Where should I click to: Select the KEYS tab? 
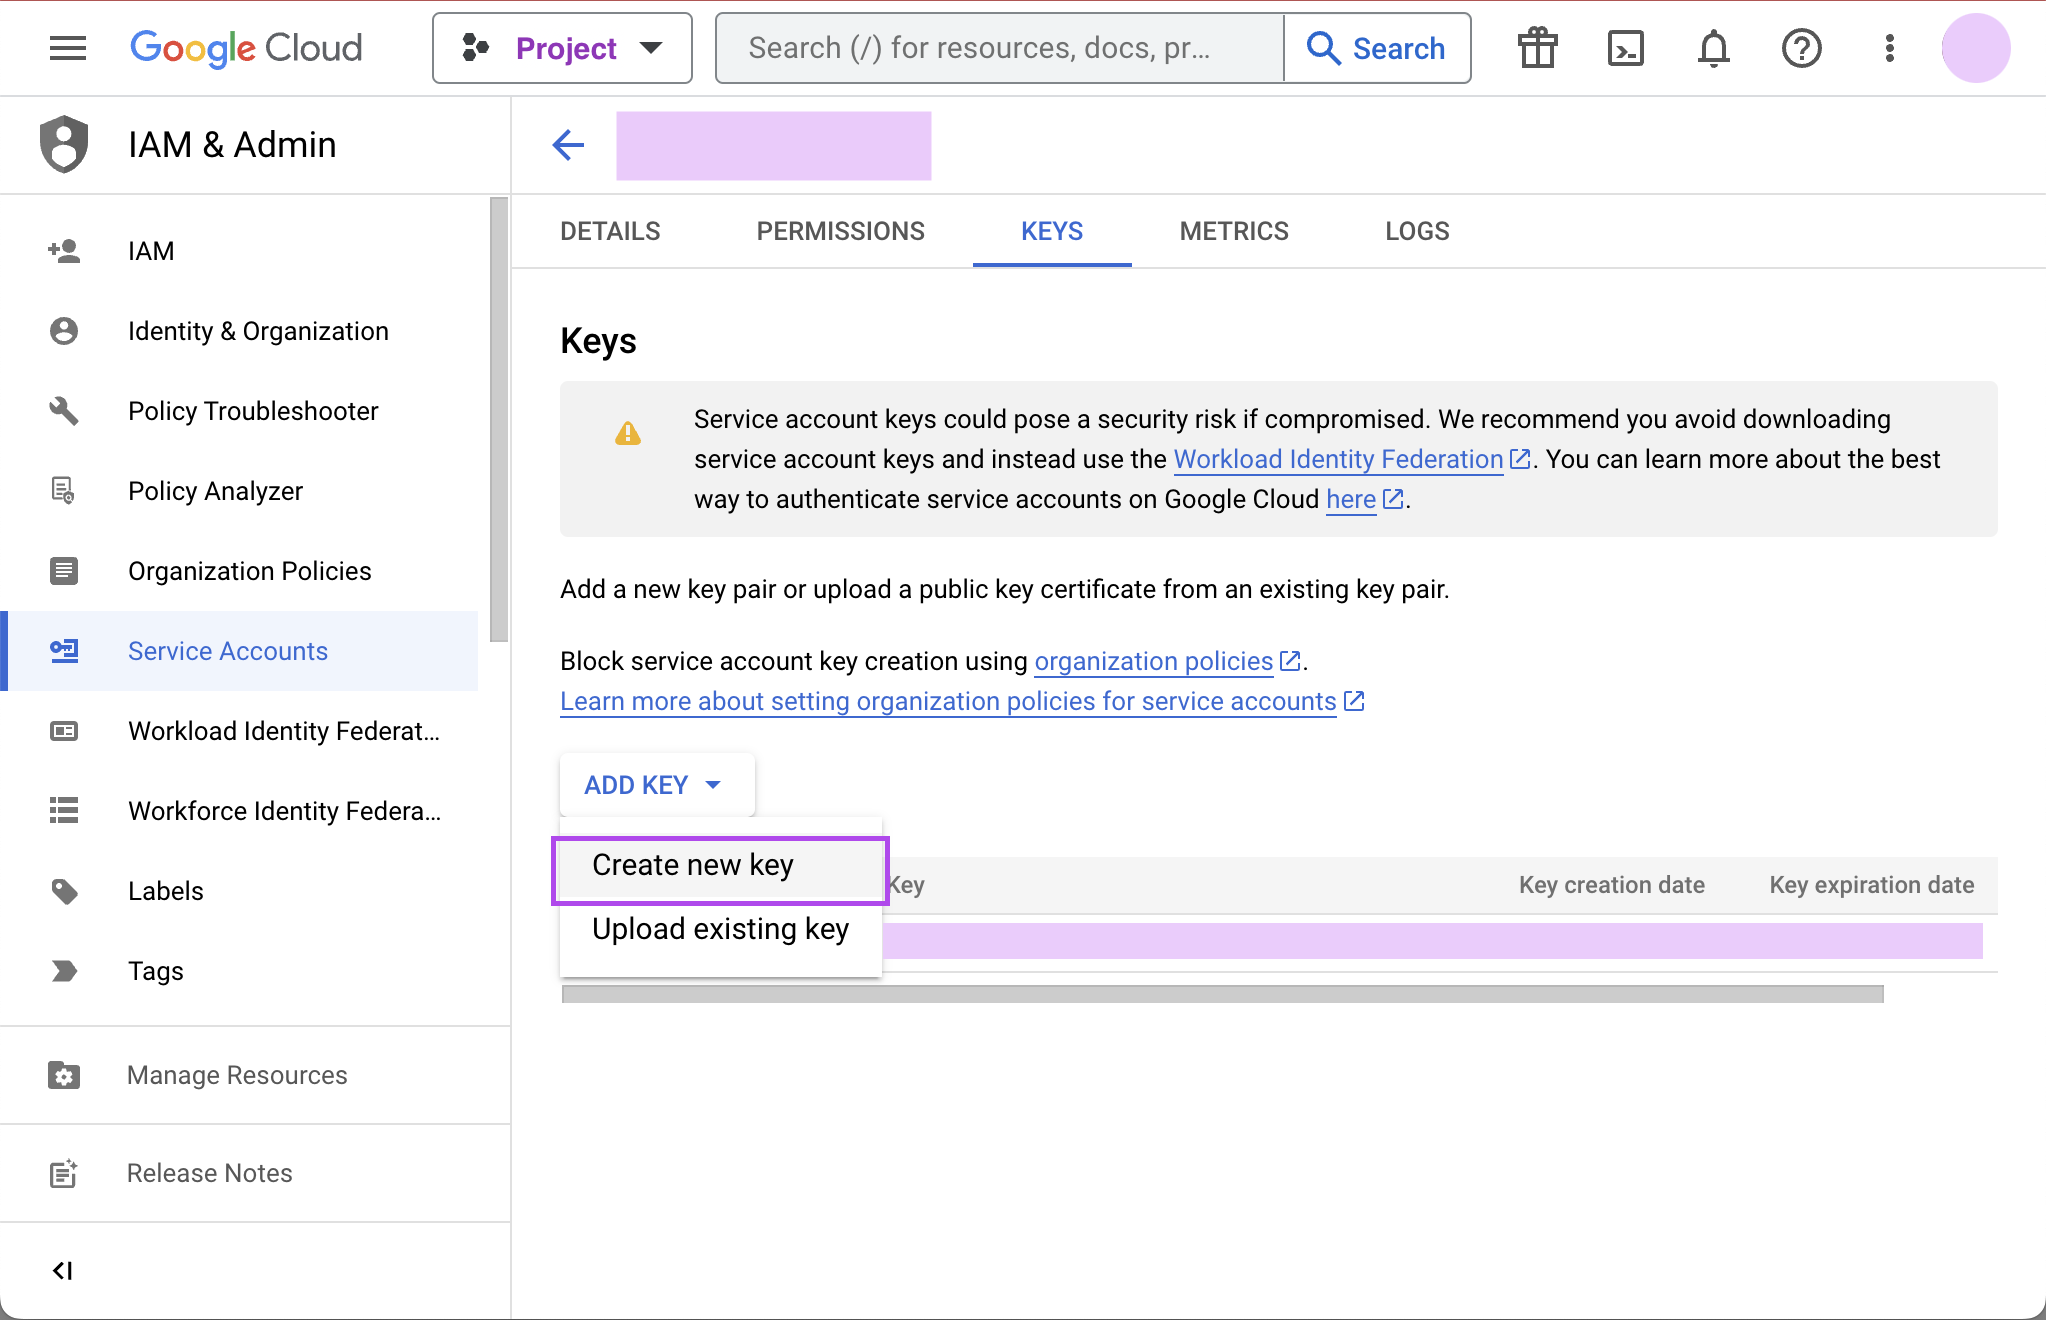coord(1053,231)
